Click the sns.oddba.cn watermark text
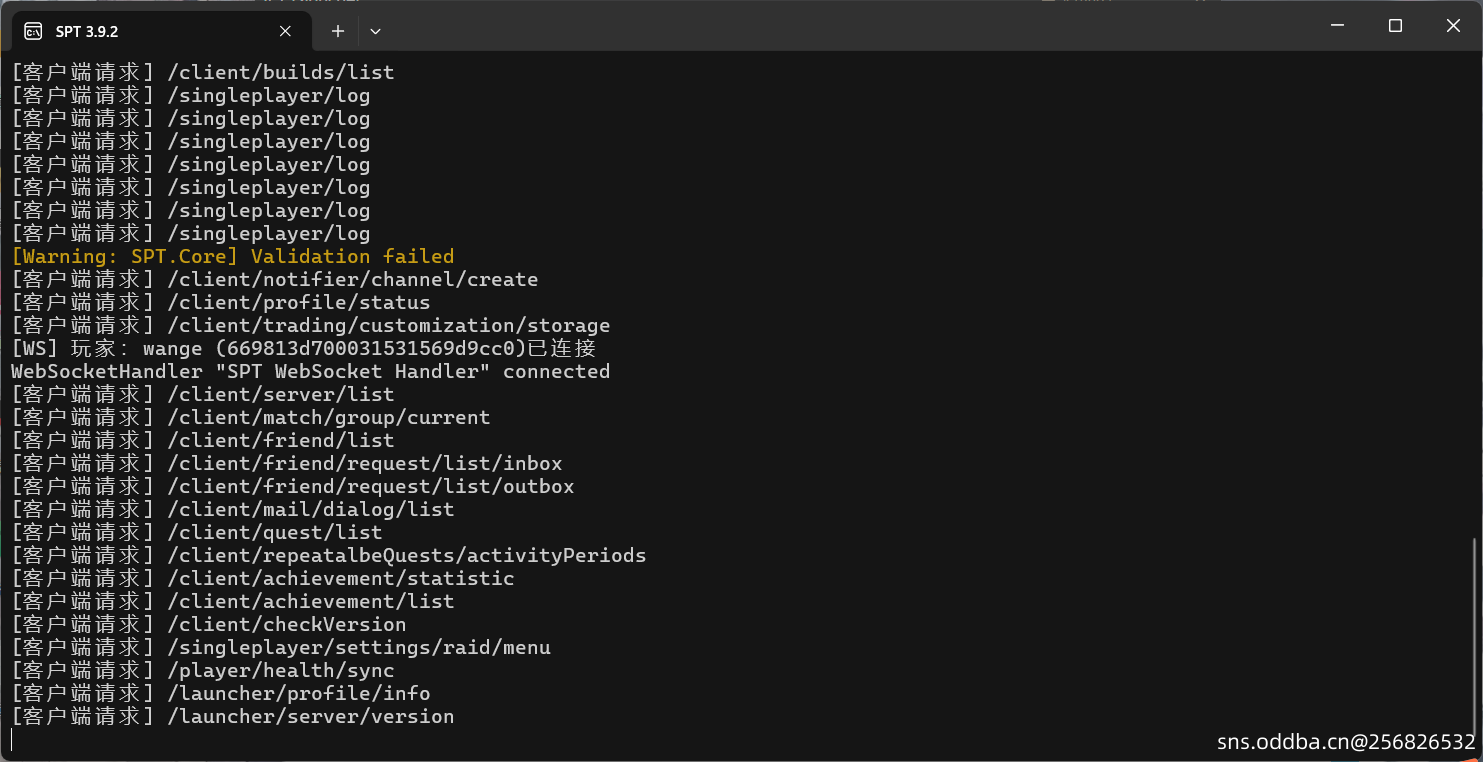Screen dimensions: 1483x762 point(1345,742)
